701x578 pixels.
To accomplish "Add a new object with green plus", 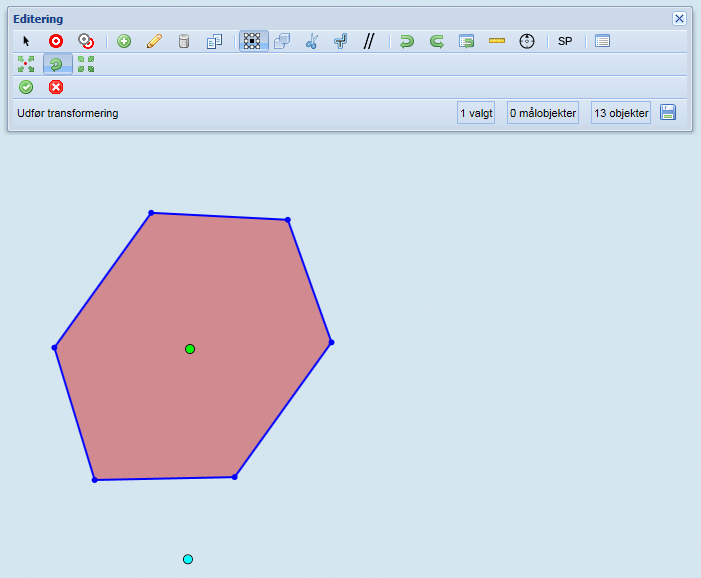I will click(124, 41).
